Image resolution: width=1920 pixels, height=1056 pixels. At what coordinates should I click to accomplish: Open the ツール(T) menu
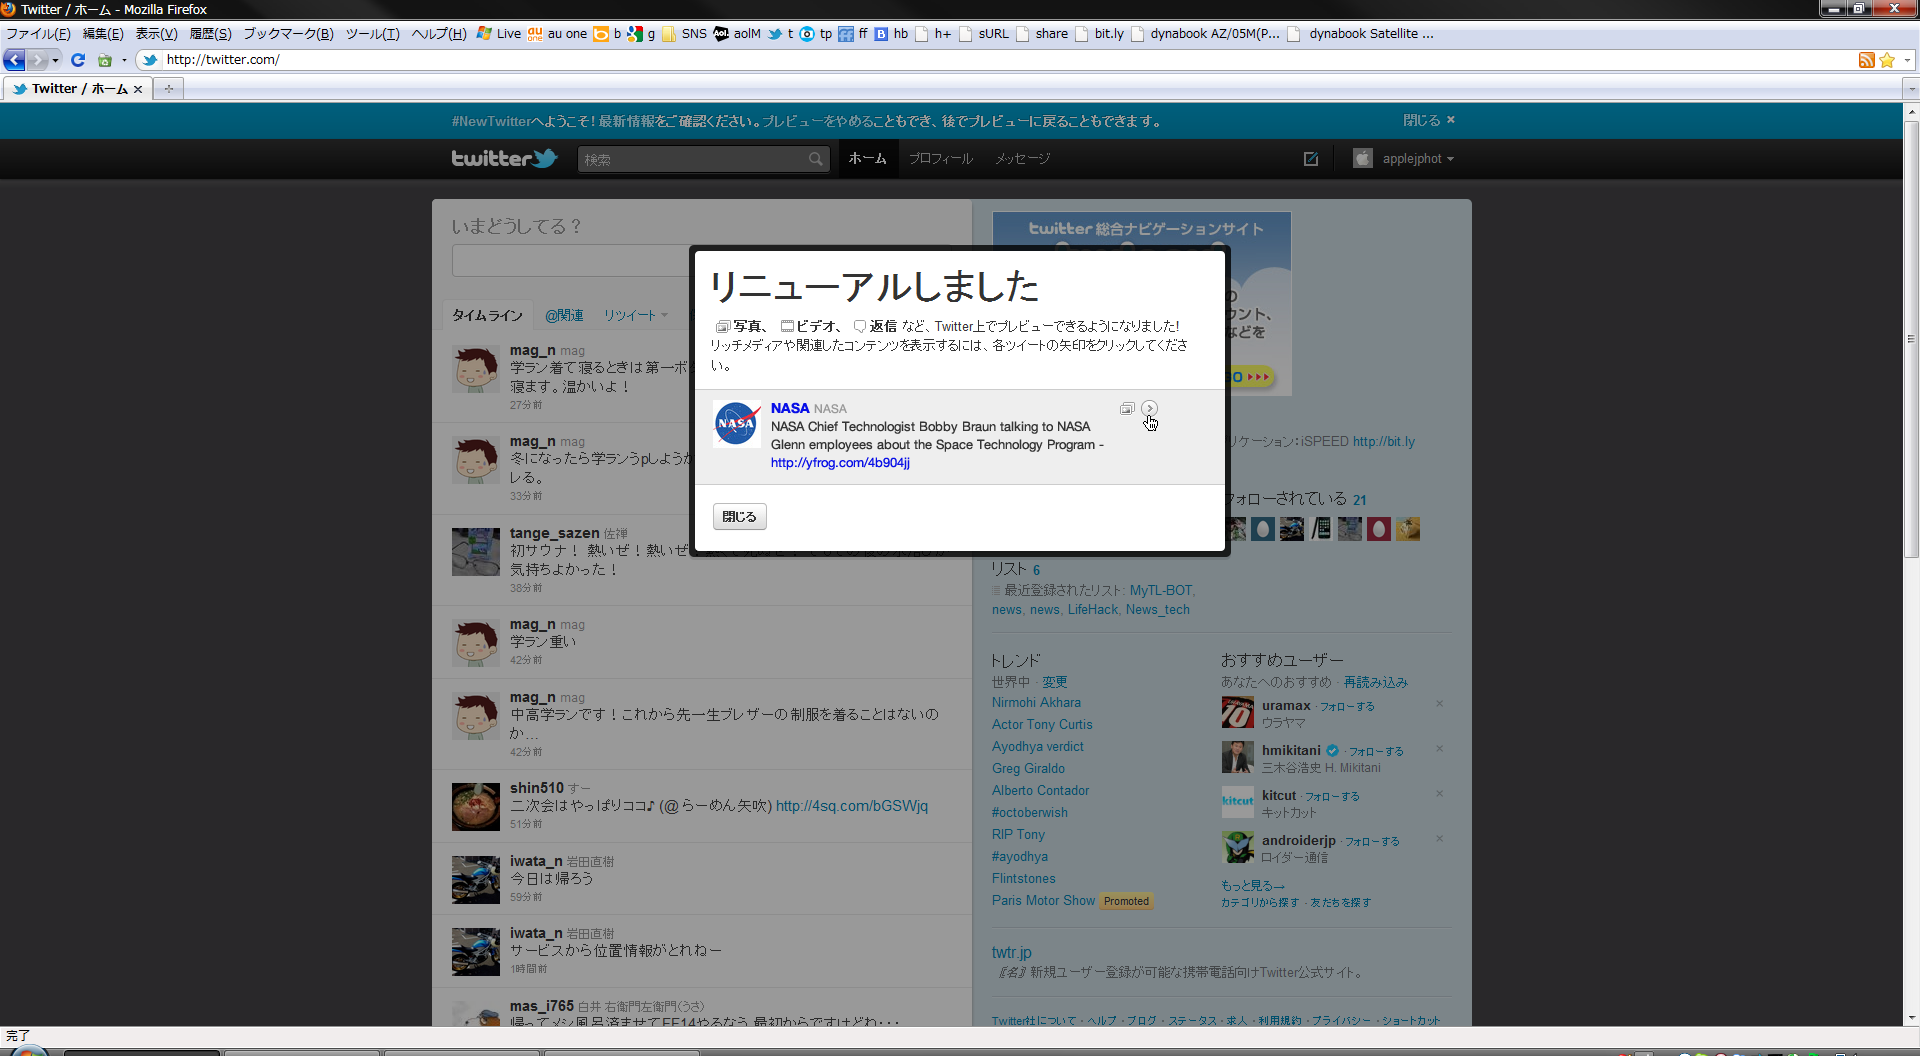(x=372, y=34)
